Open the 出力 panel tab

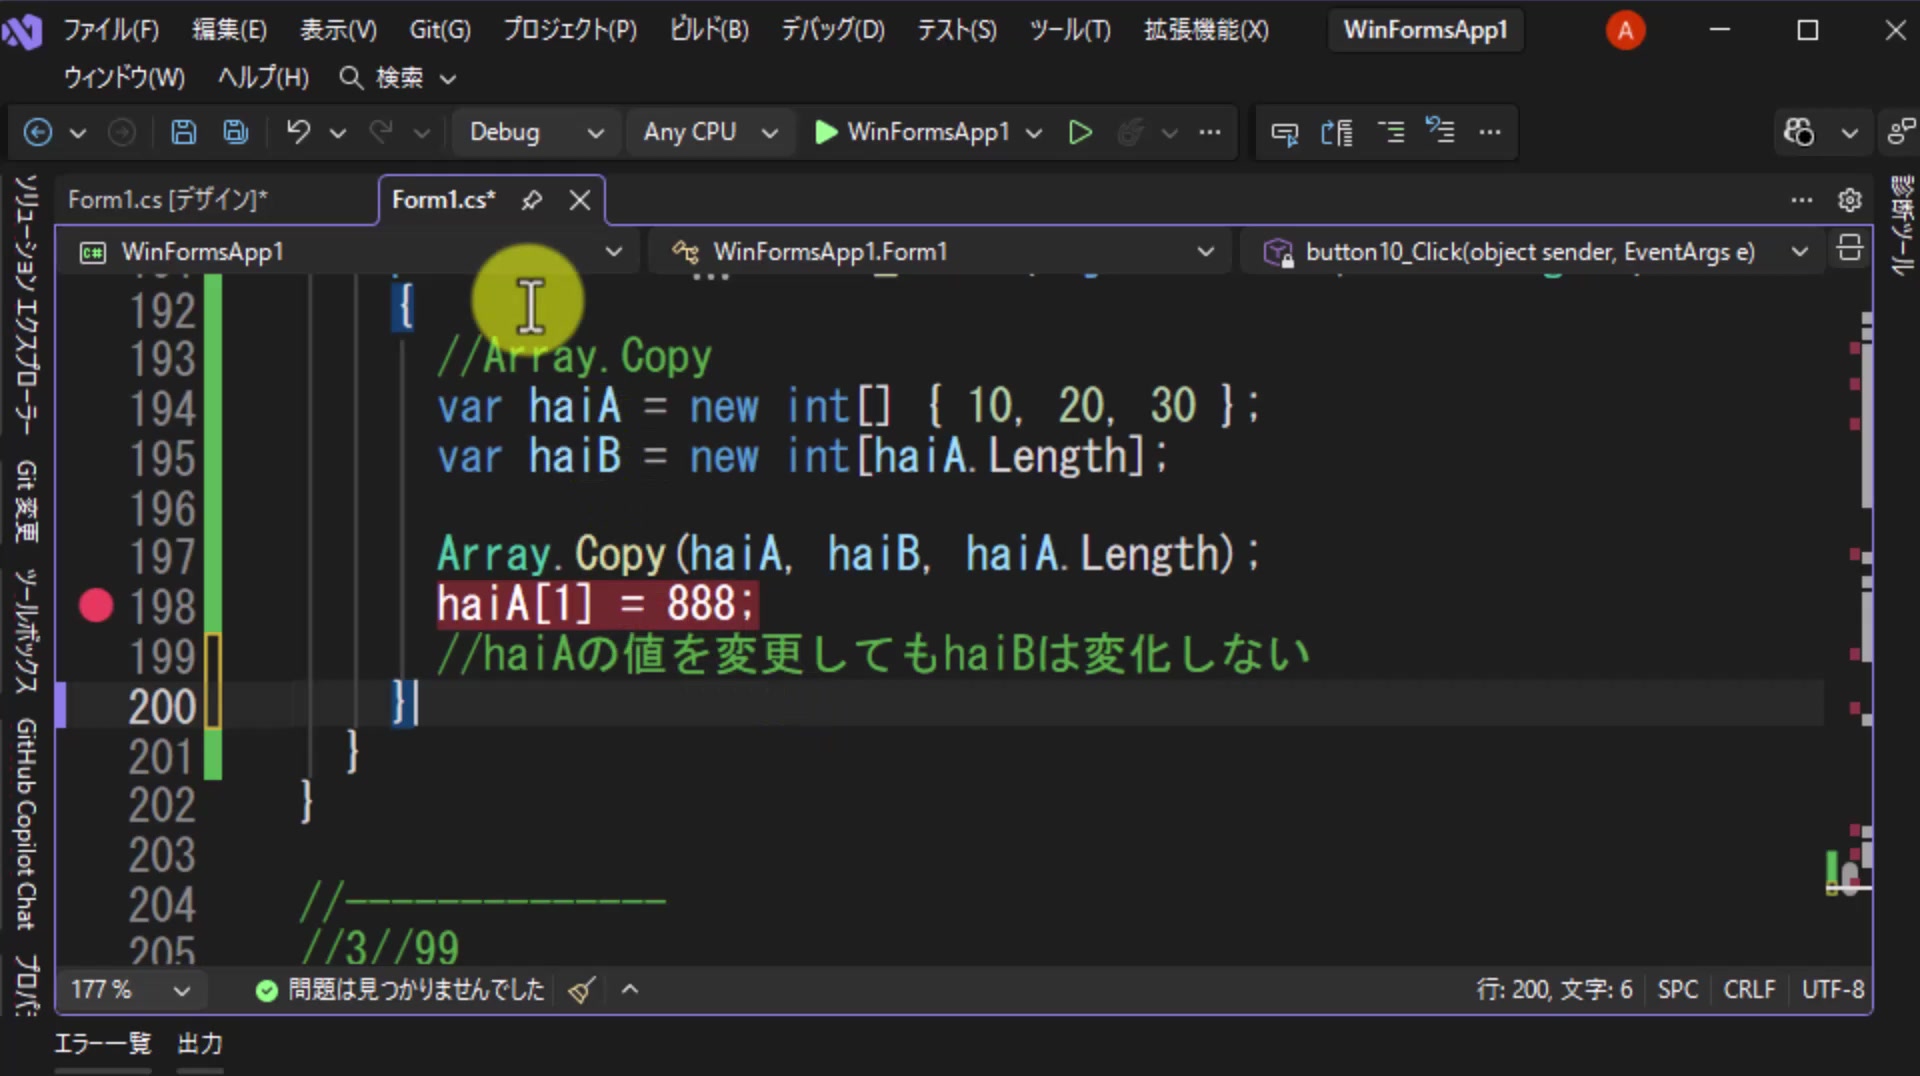point(200,1044)
